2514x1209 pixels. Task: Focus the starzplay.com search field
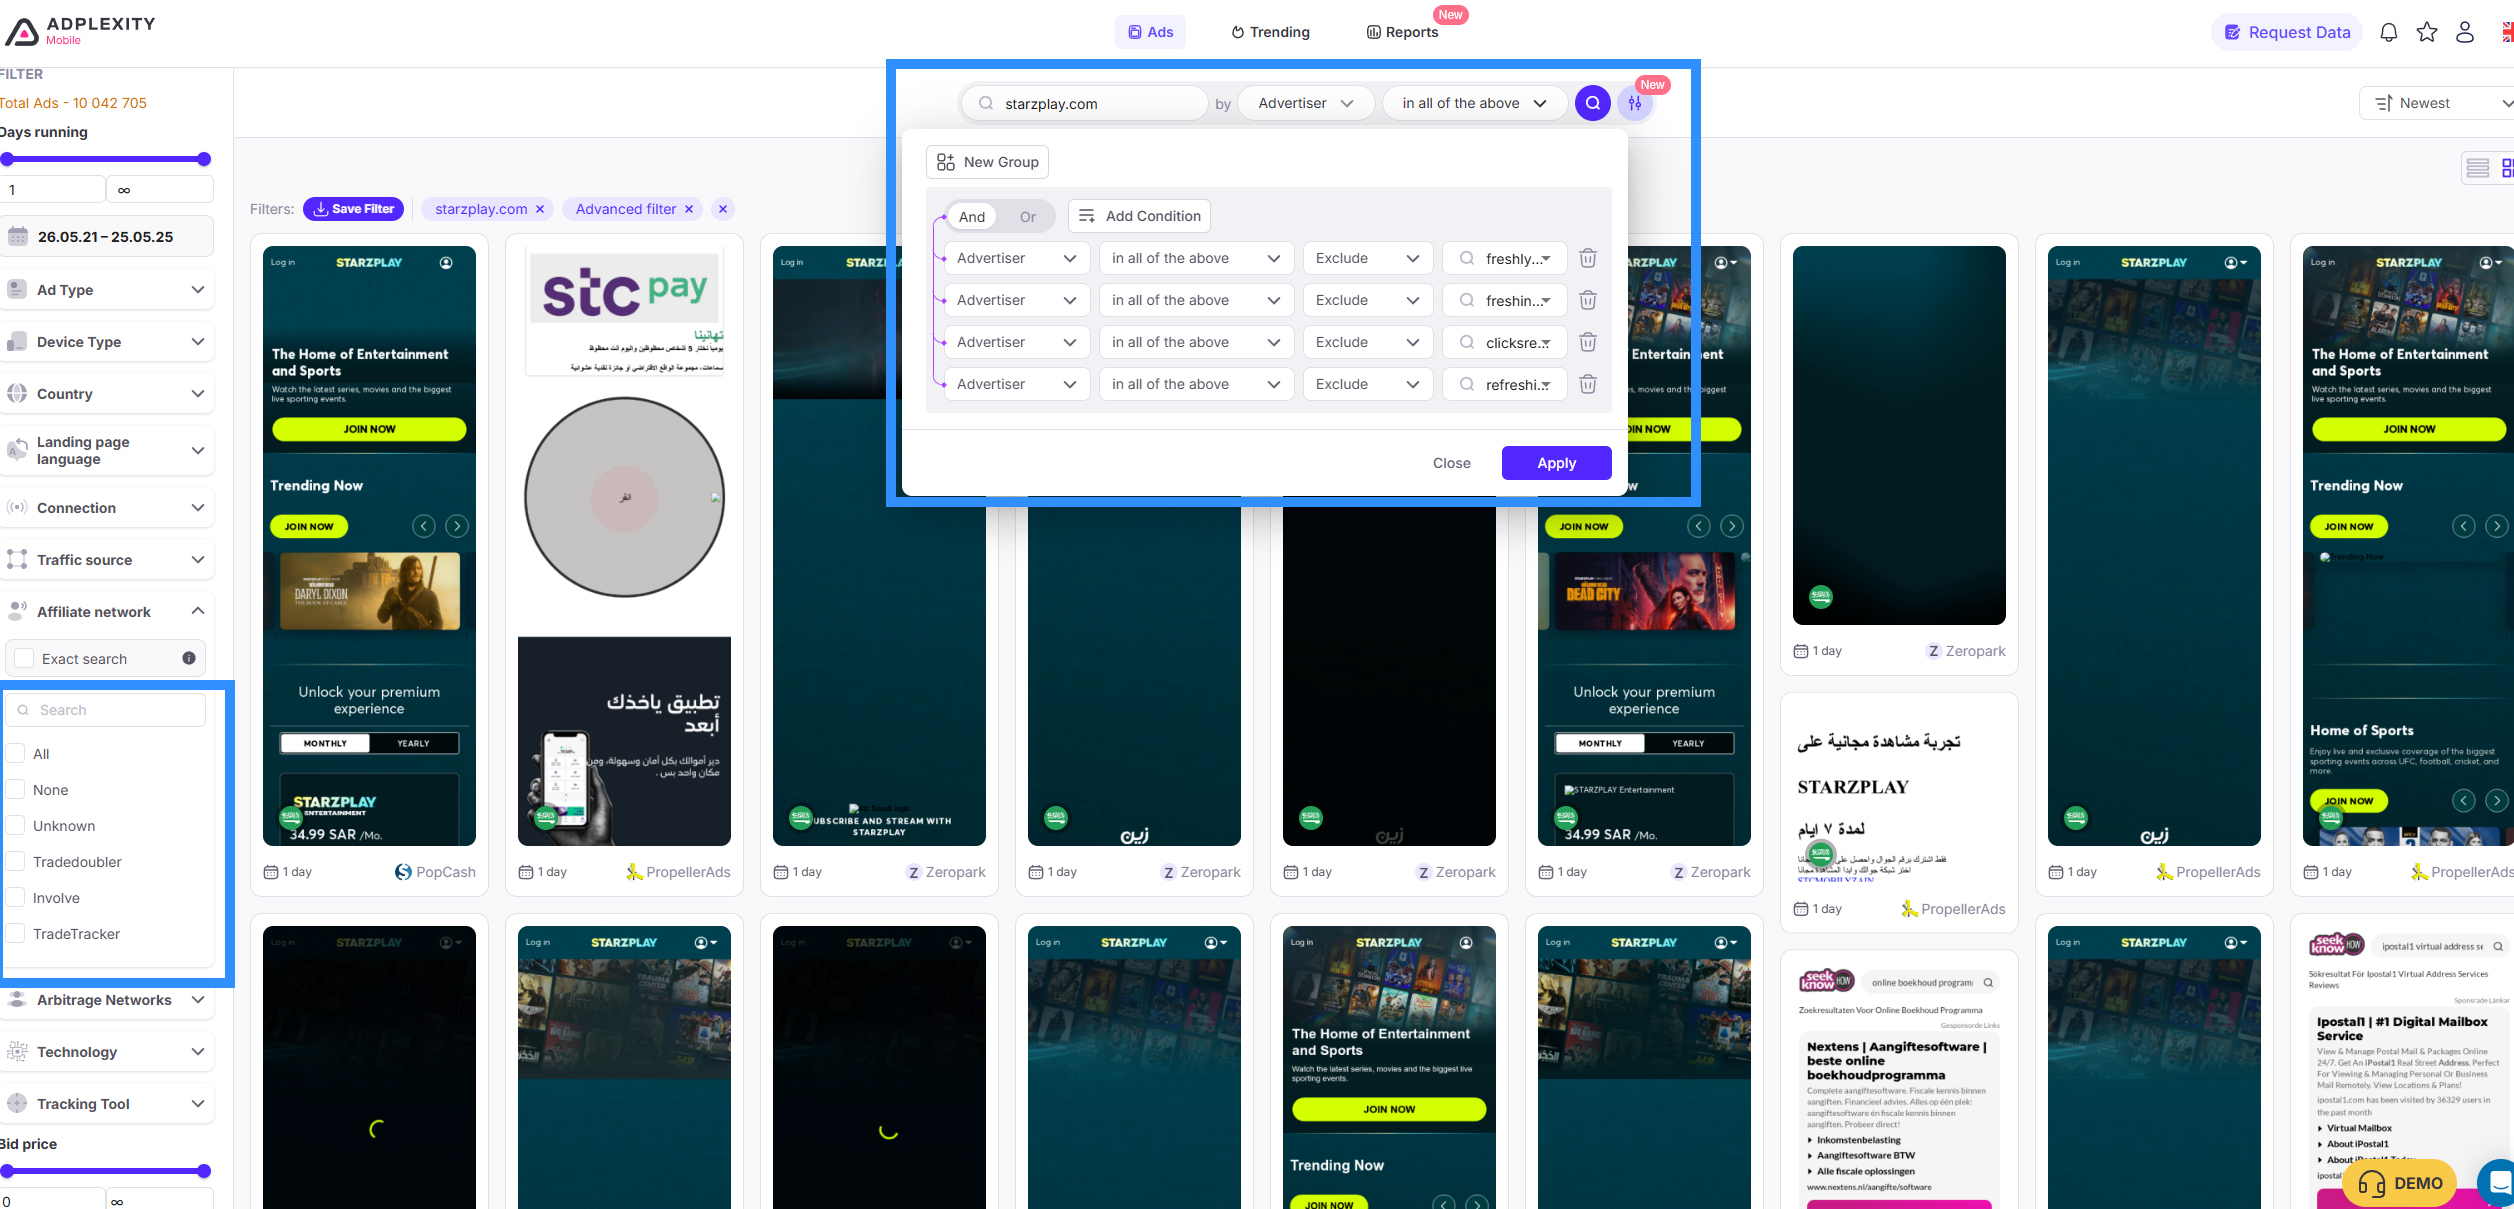tap(1084, 103)
